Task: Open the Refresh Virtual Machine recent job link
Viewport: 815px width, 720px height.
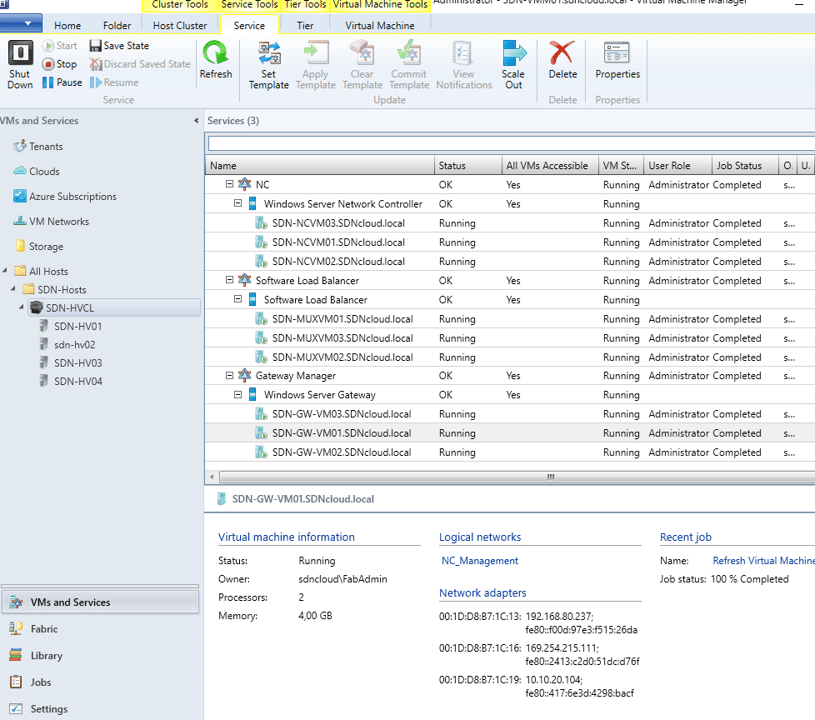Action: pyautogui.click(x=764, y=561)
